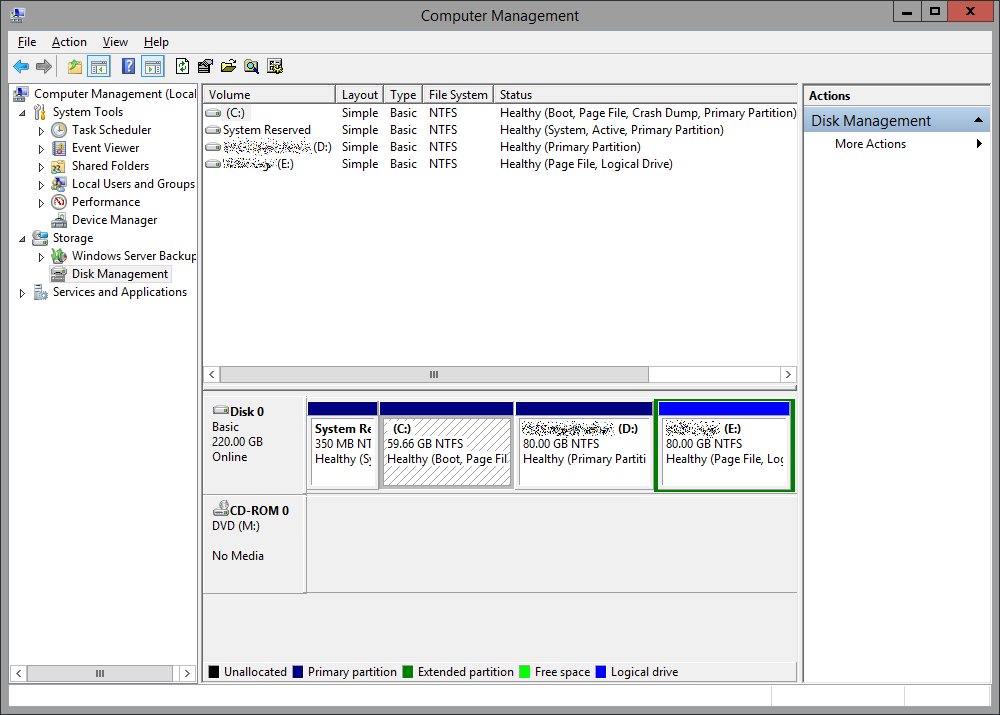Viewport: 1000px width, 715px height.
Task: Expand the Windows Server Backup node
Action: [41, 256]
